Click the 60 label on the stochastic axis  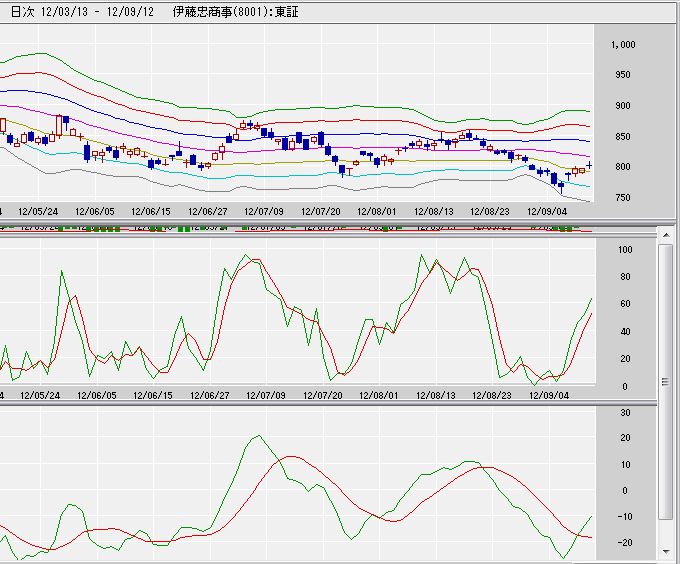click(625, 304)
